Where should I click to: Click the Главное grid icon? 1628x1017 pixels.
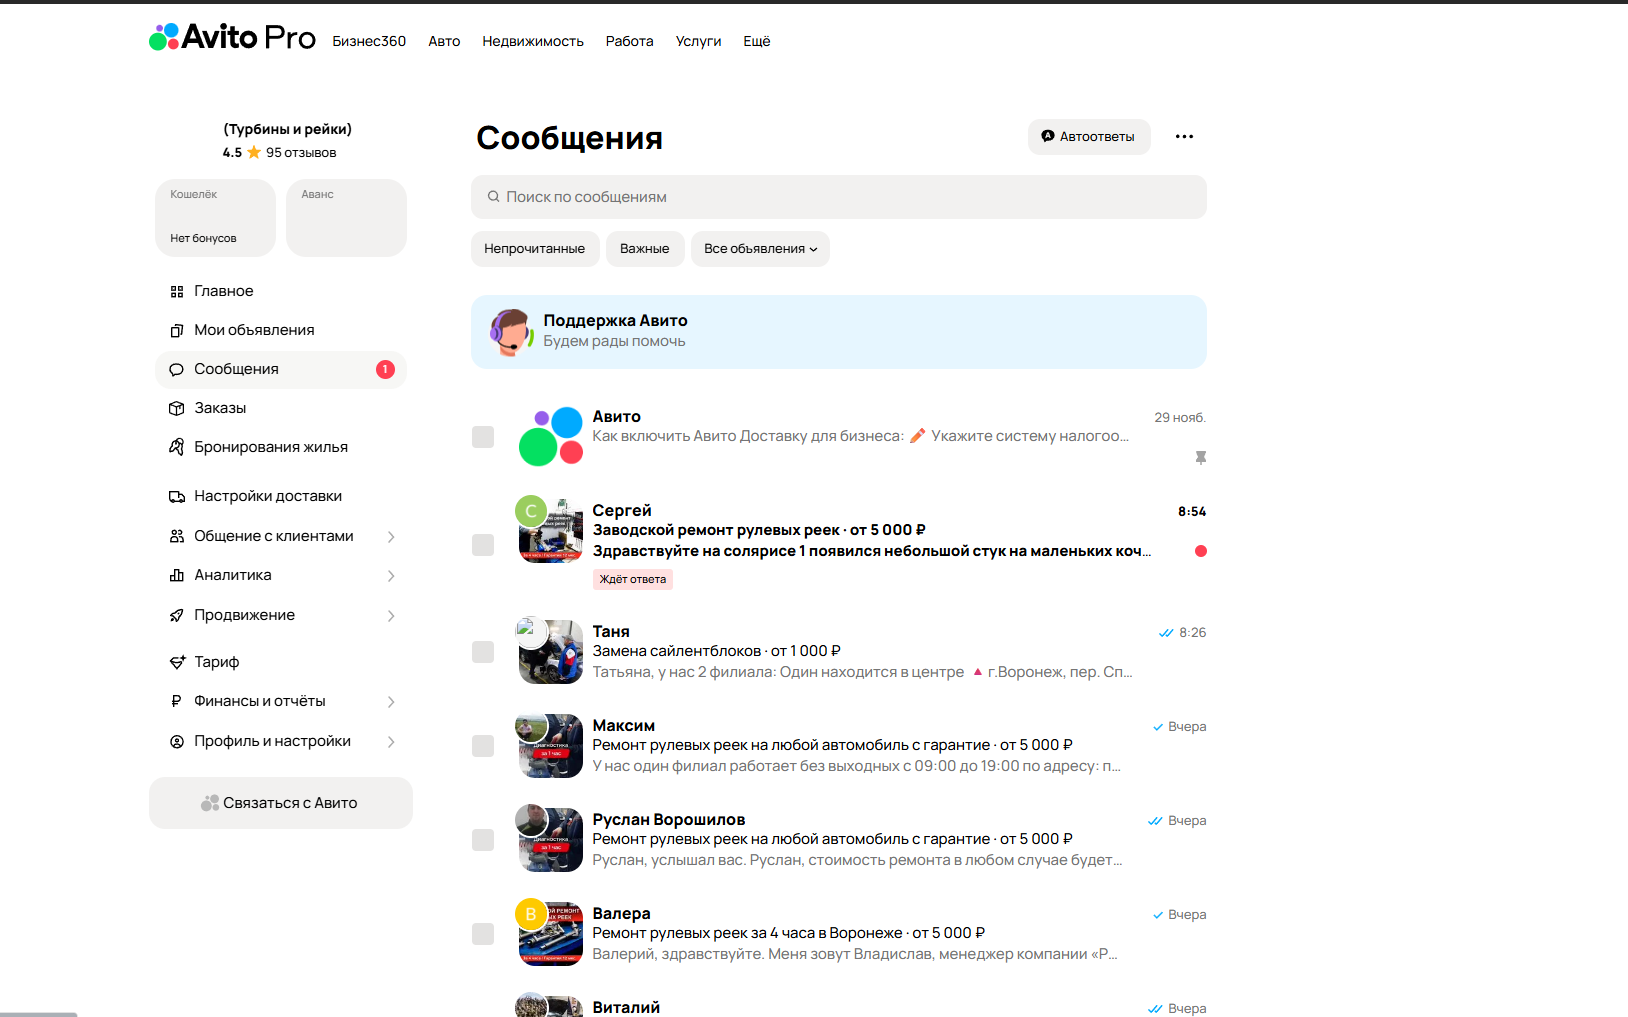coord(177,291)
